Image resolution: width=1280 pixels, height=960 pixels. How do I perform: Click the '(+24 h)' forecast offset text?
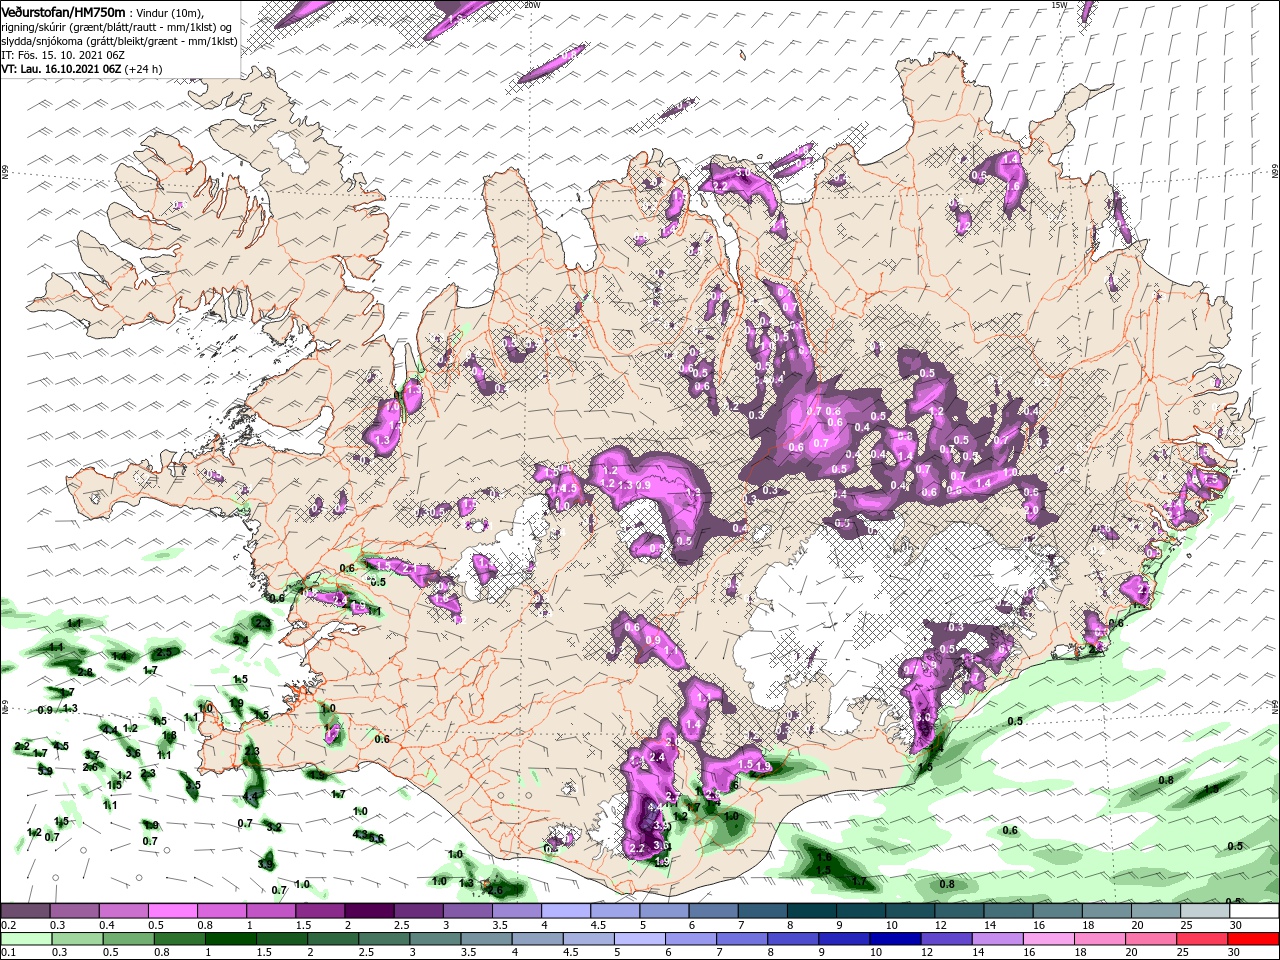pos(143,69)
